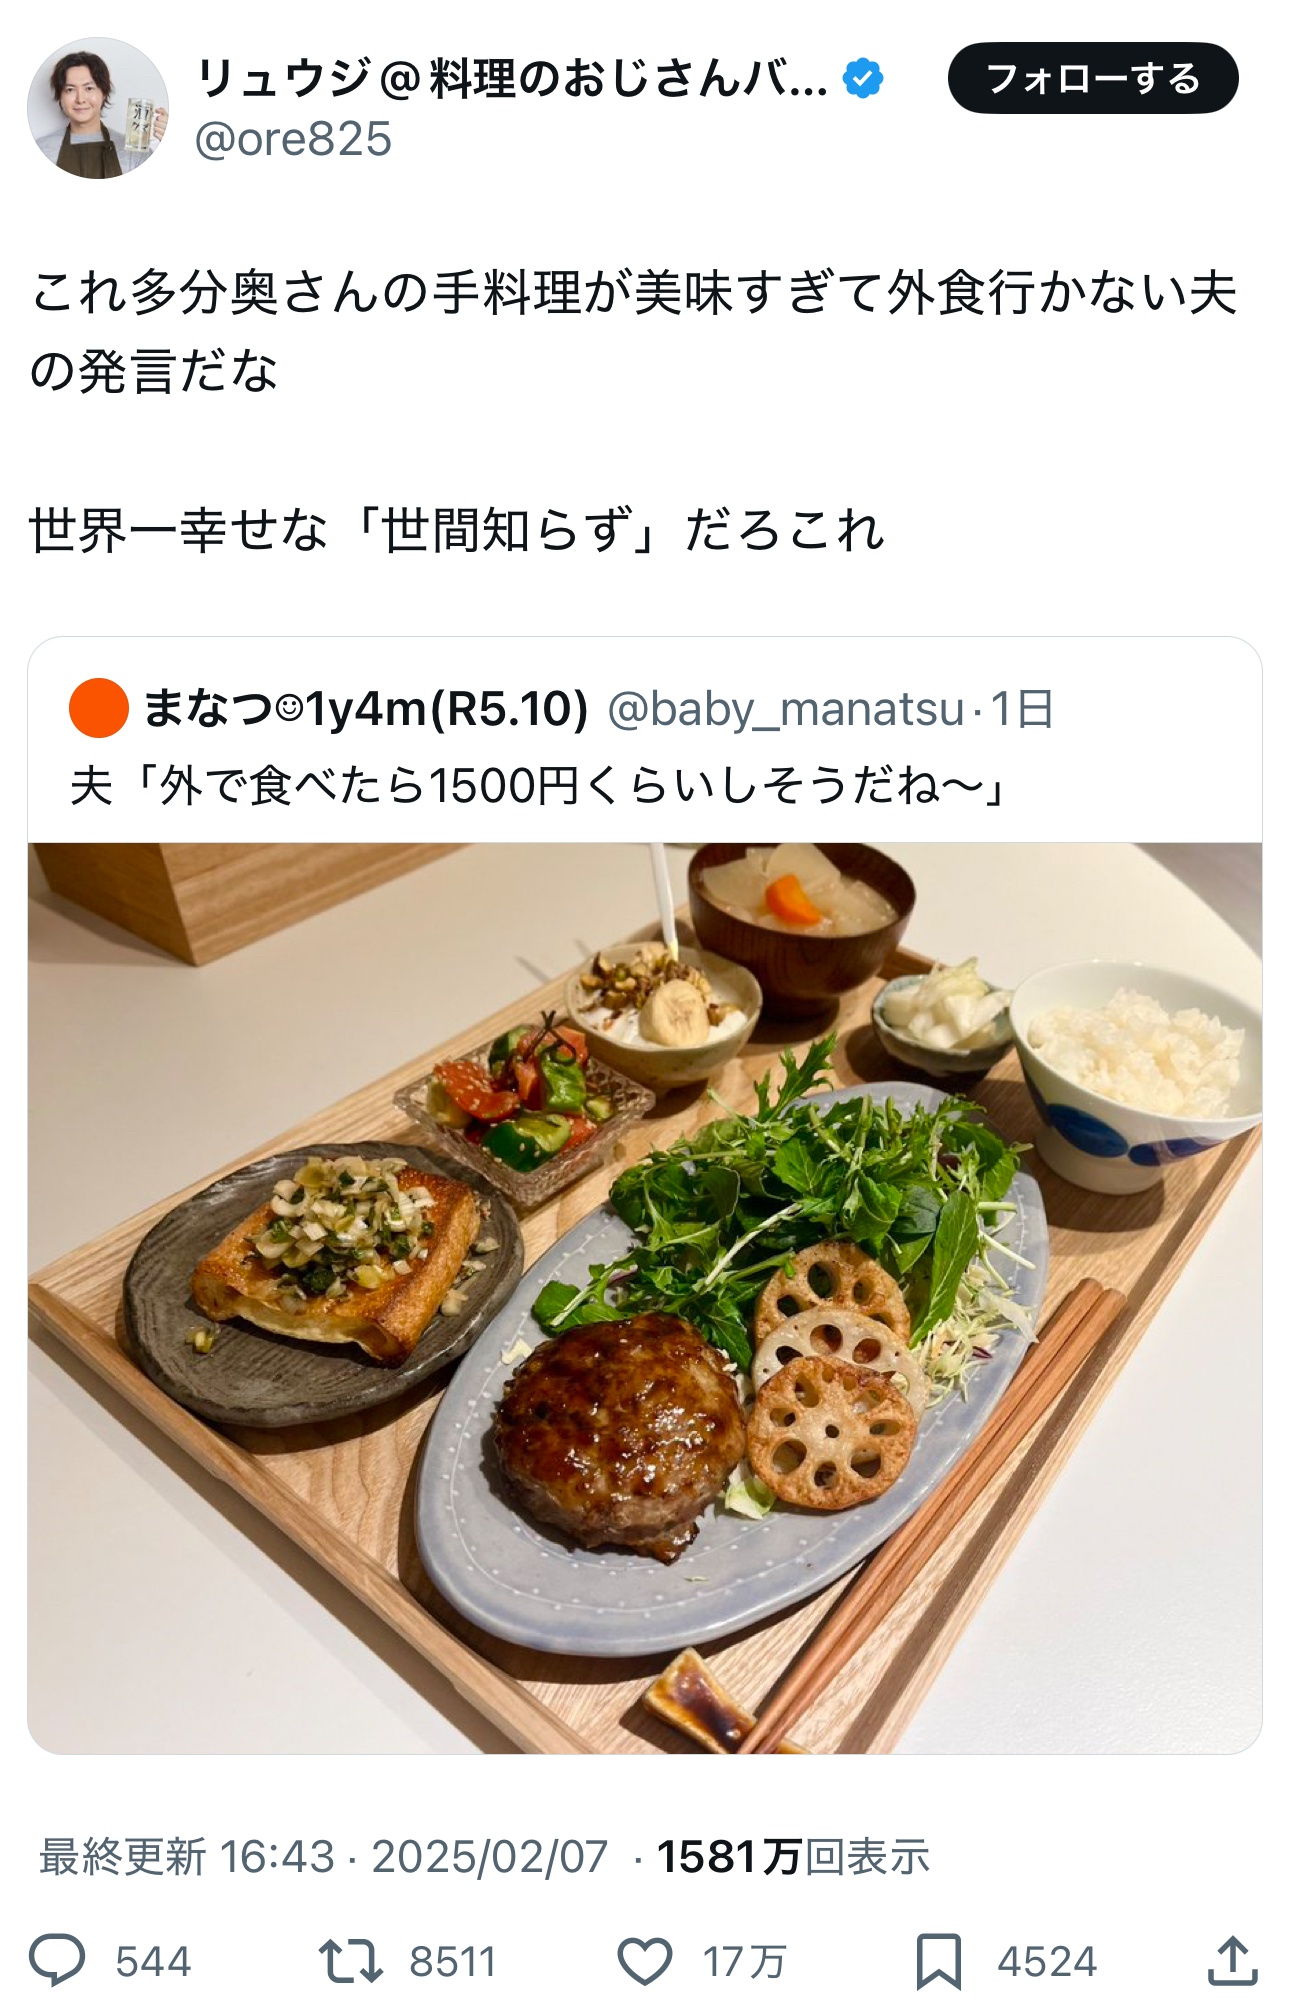Click the 1日 date on the quoted post

[x=1022, y=709]
